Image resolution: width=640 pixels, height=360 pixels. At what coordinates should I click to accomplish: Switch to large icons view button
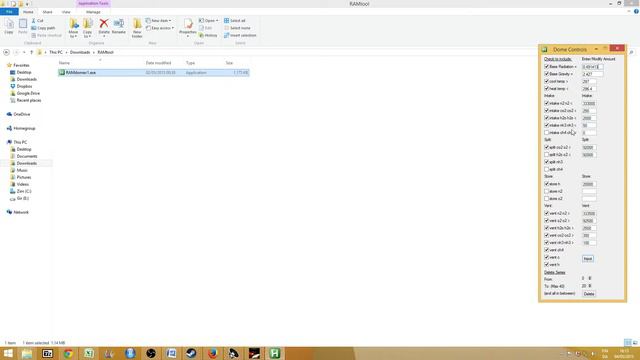(635, 343)
